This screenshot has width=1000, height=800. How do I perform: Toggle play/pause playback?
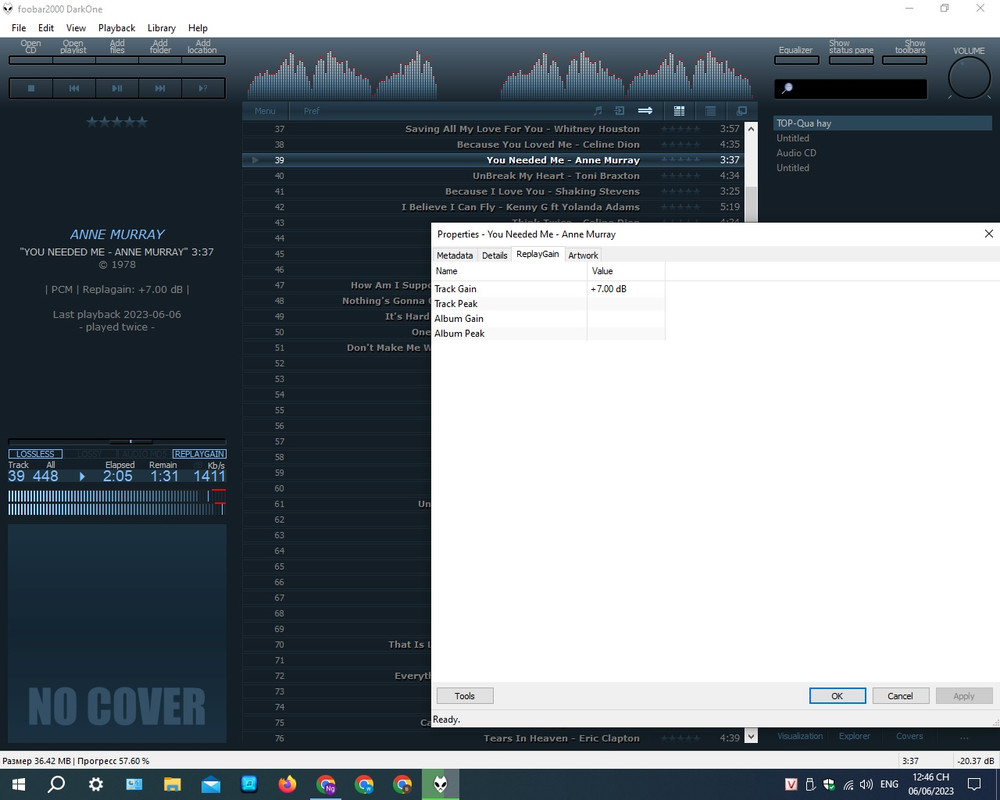[x=117, y=88]
